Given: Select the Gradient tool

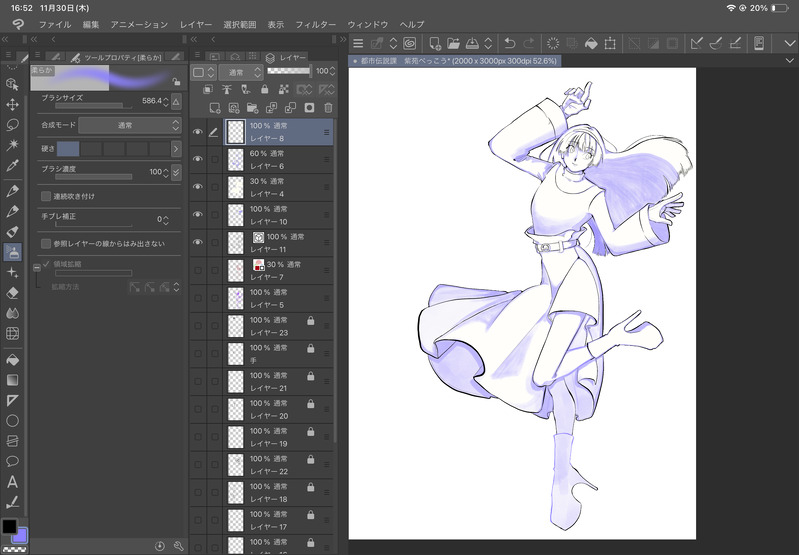Looking at the screenshot, I should tap(13, 380).
